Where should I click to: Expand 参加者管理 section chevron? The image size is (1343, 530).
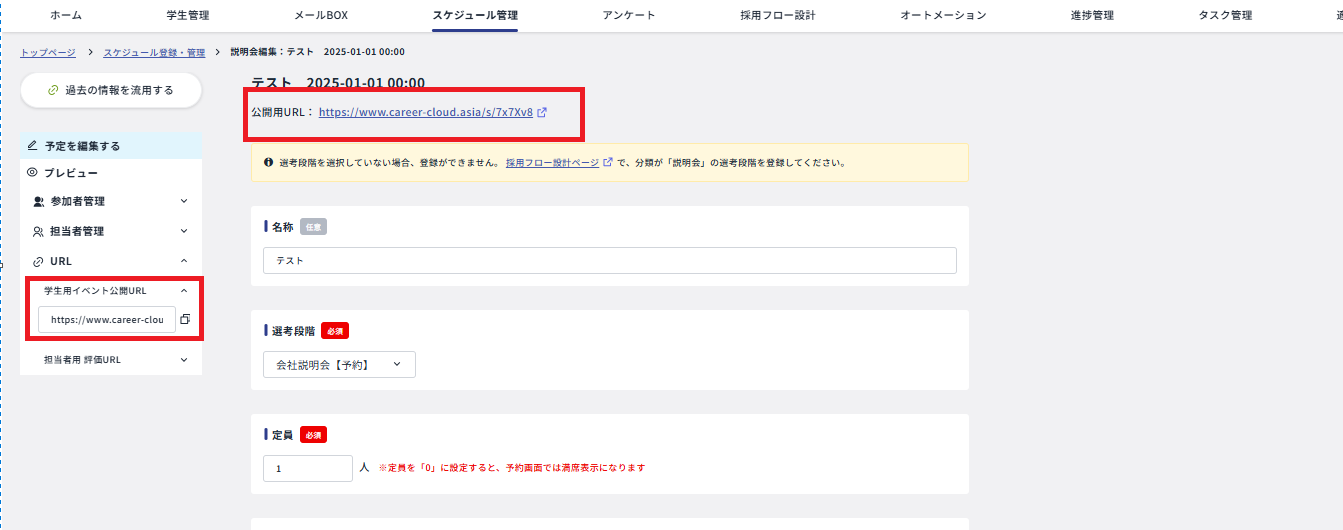[184, 201]
